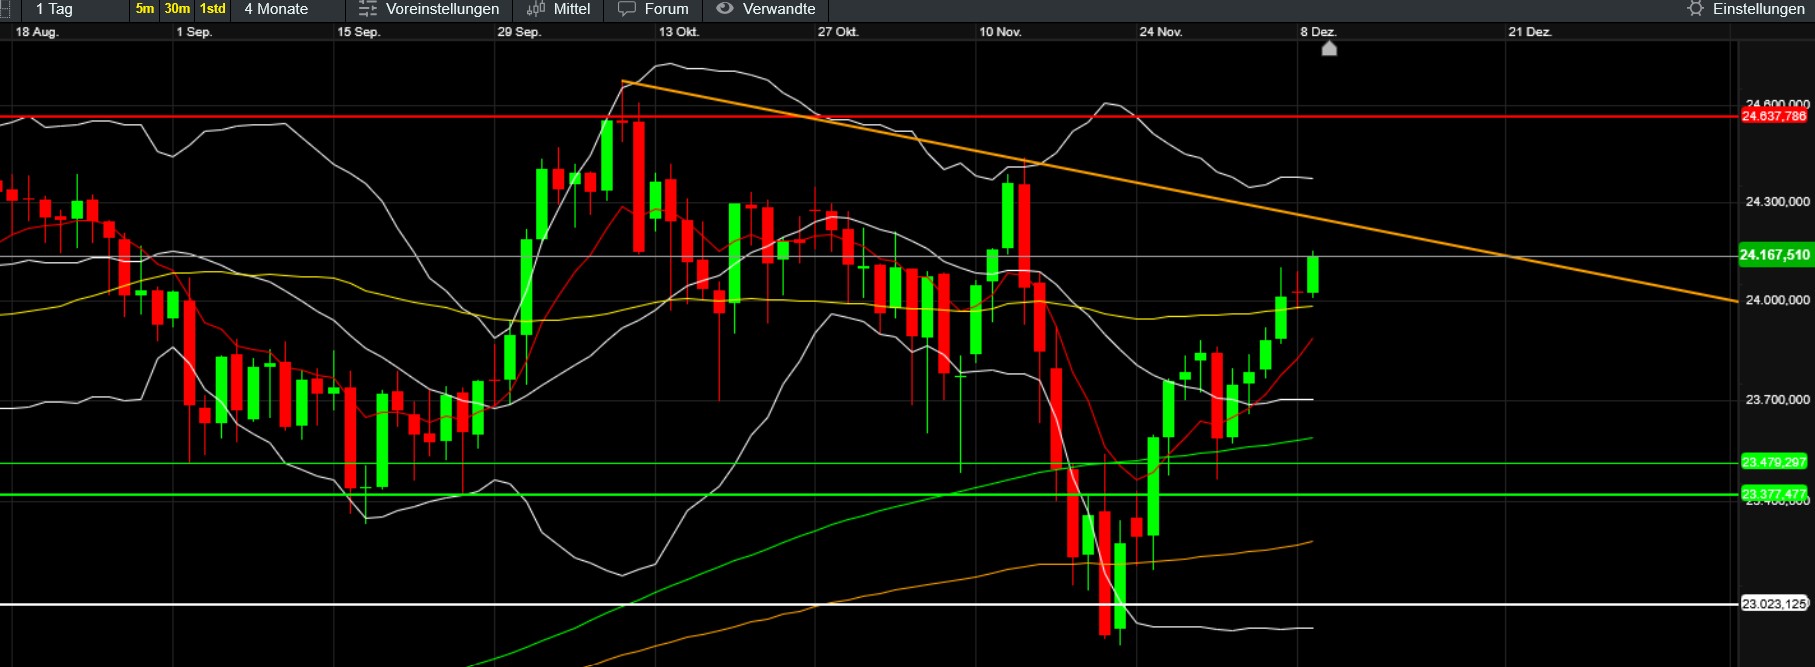Click the 24.300,000 price axis label
Screen dimensions: 1815x667
(1777, 202)
